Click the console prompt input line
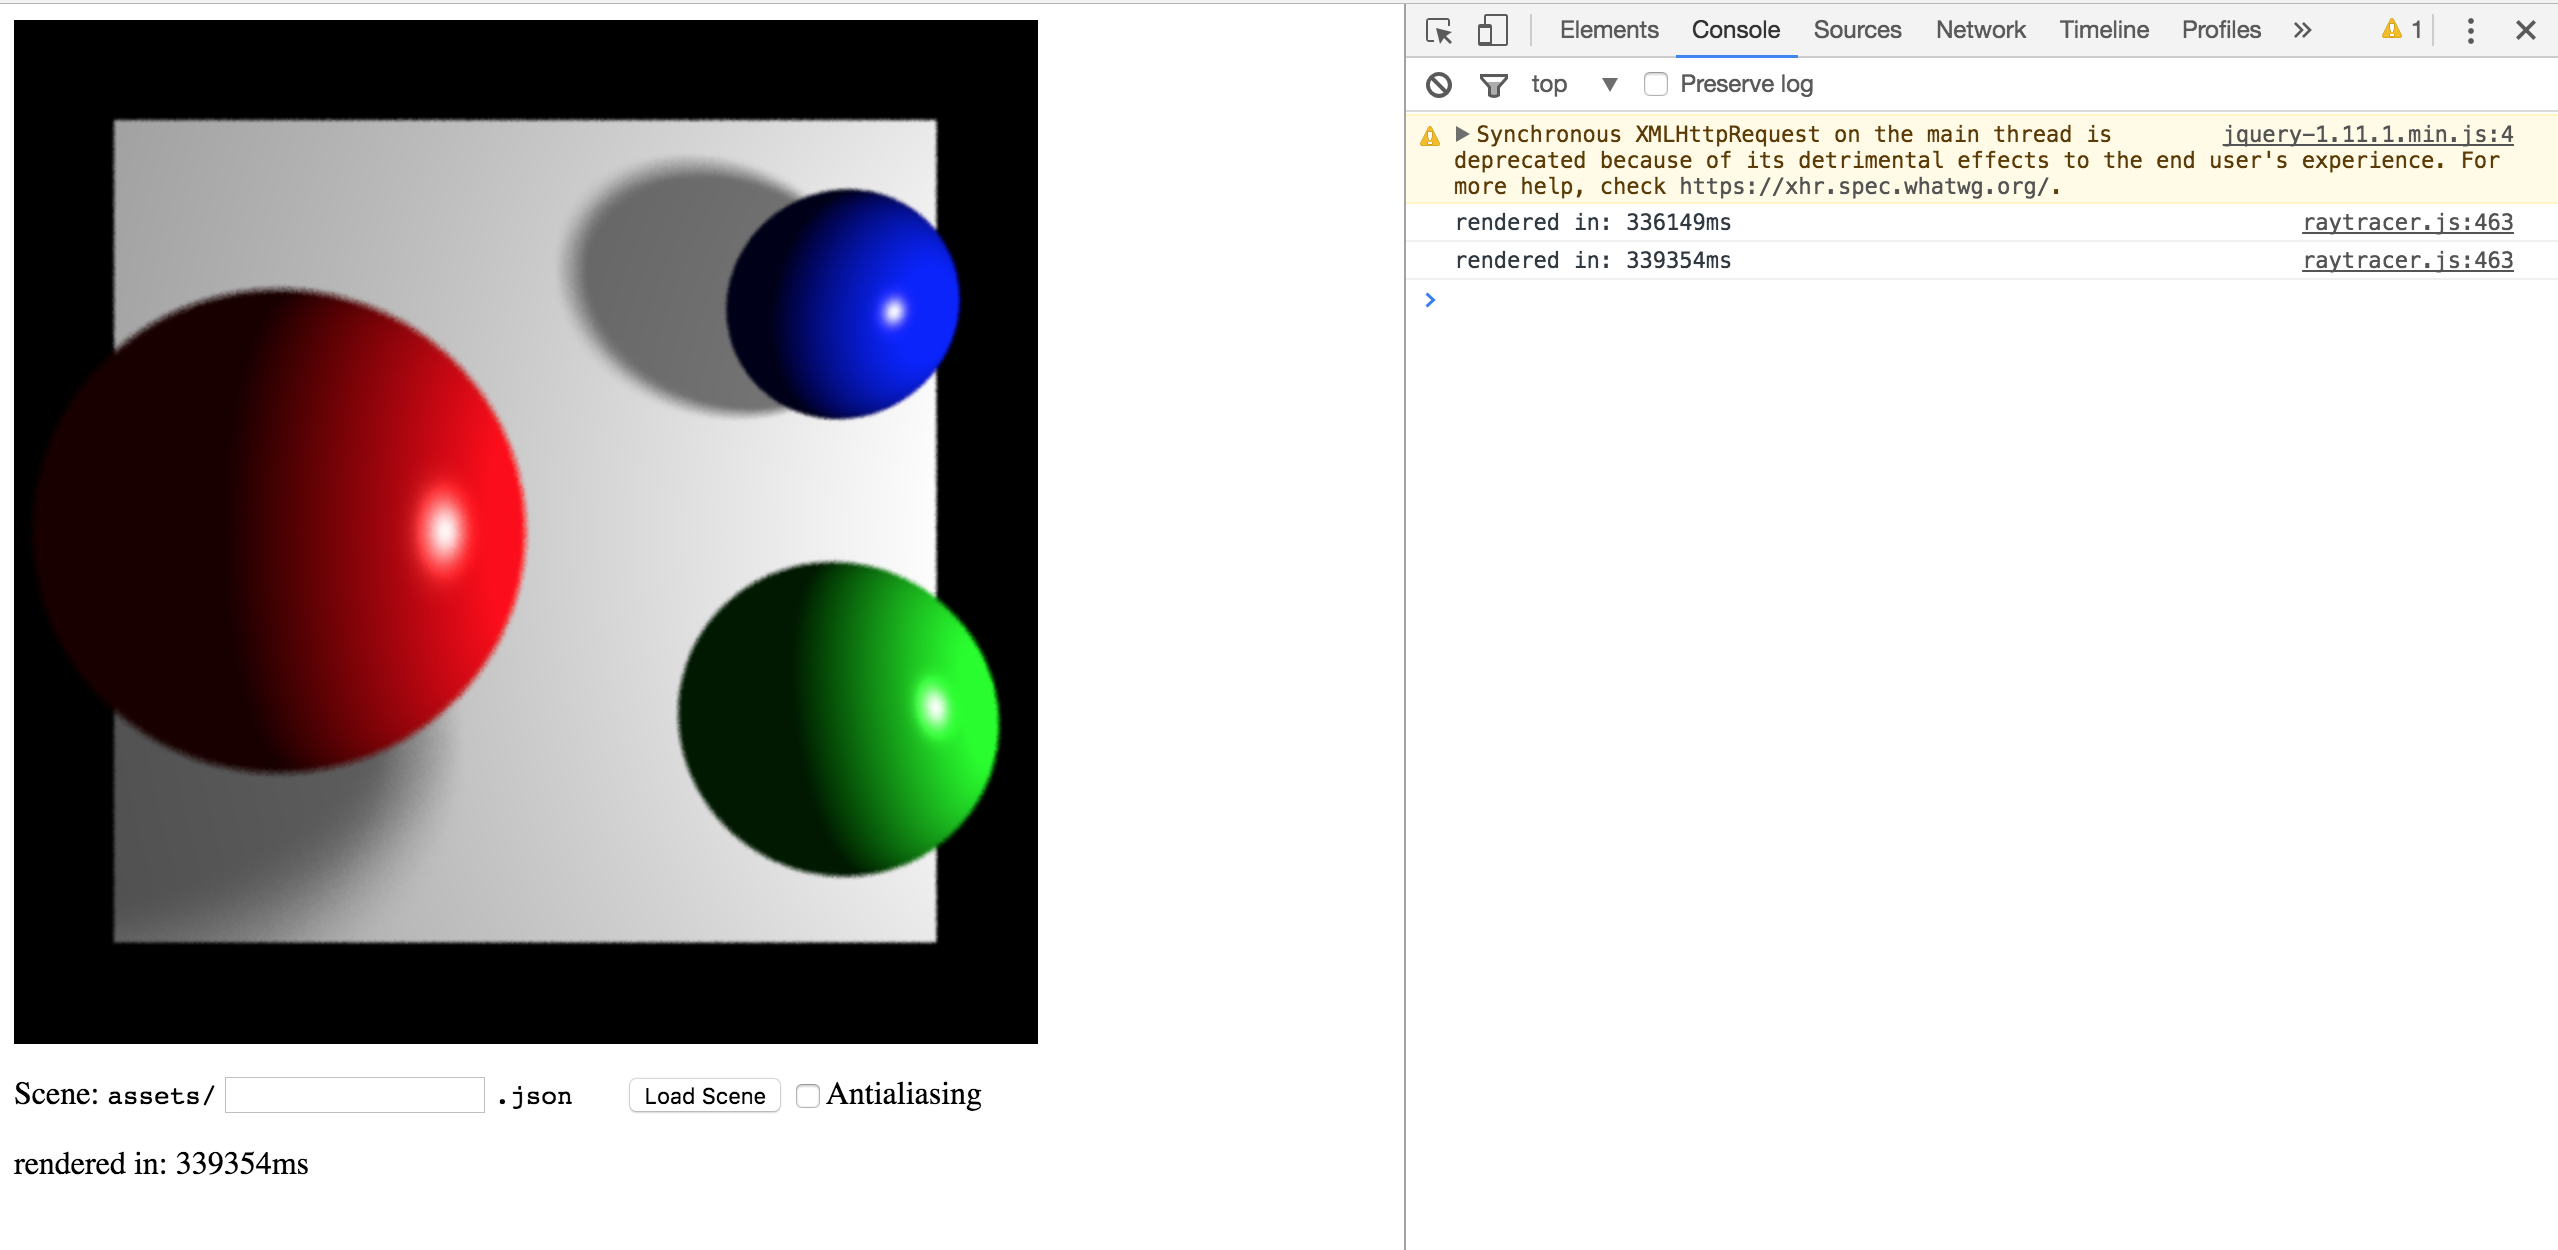2558x1250 pixels. 1980,300
